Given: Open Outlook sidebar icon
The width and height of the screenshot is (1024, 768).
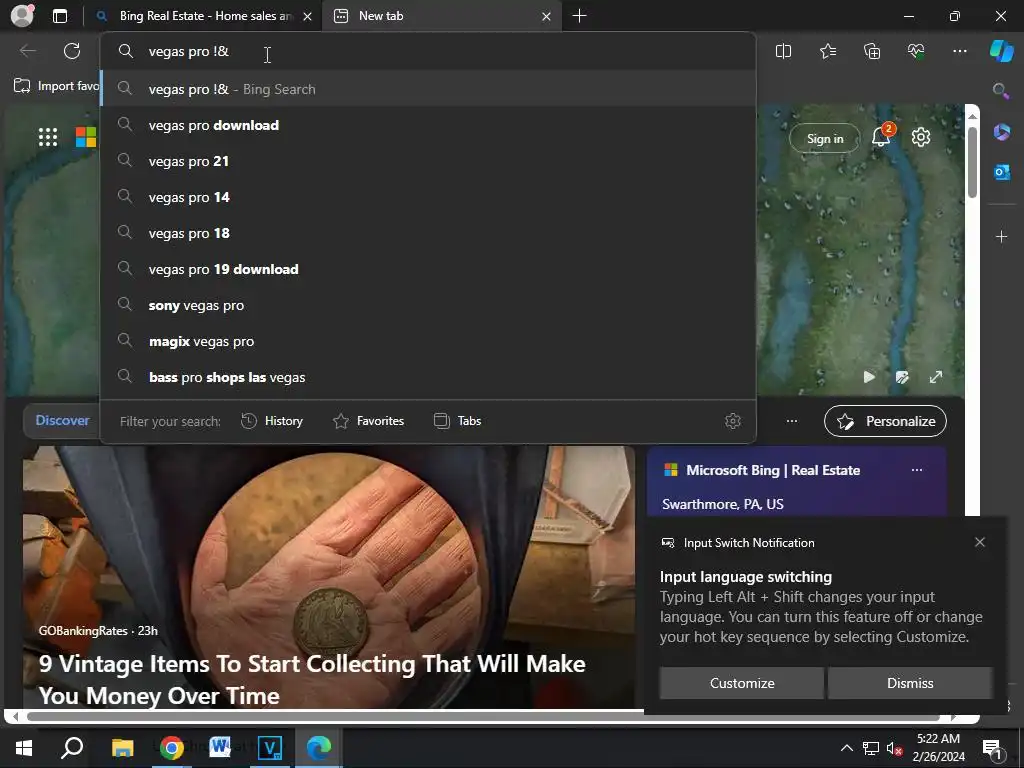Looking at the screenshot, I should [x=1002, y=172].
